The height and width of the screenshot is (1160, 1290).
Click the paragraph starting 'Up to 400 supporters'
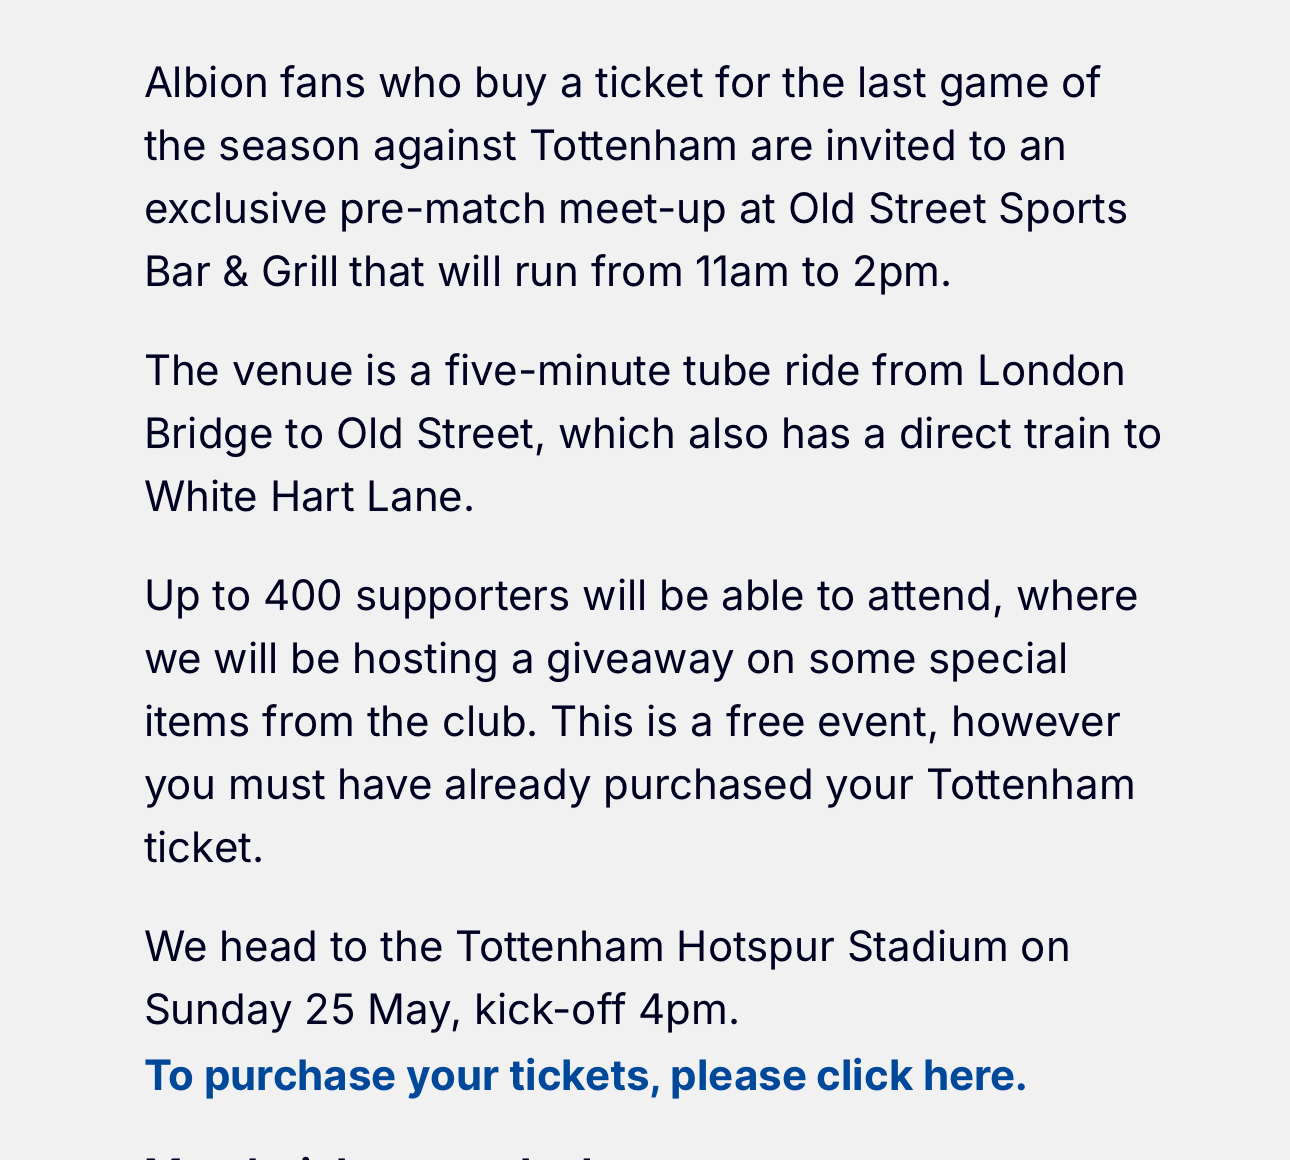pos(641,721)
